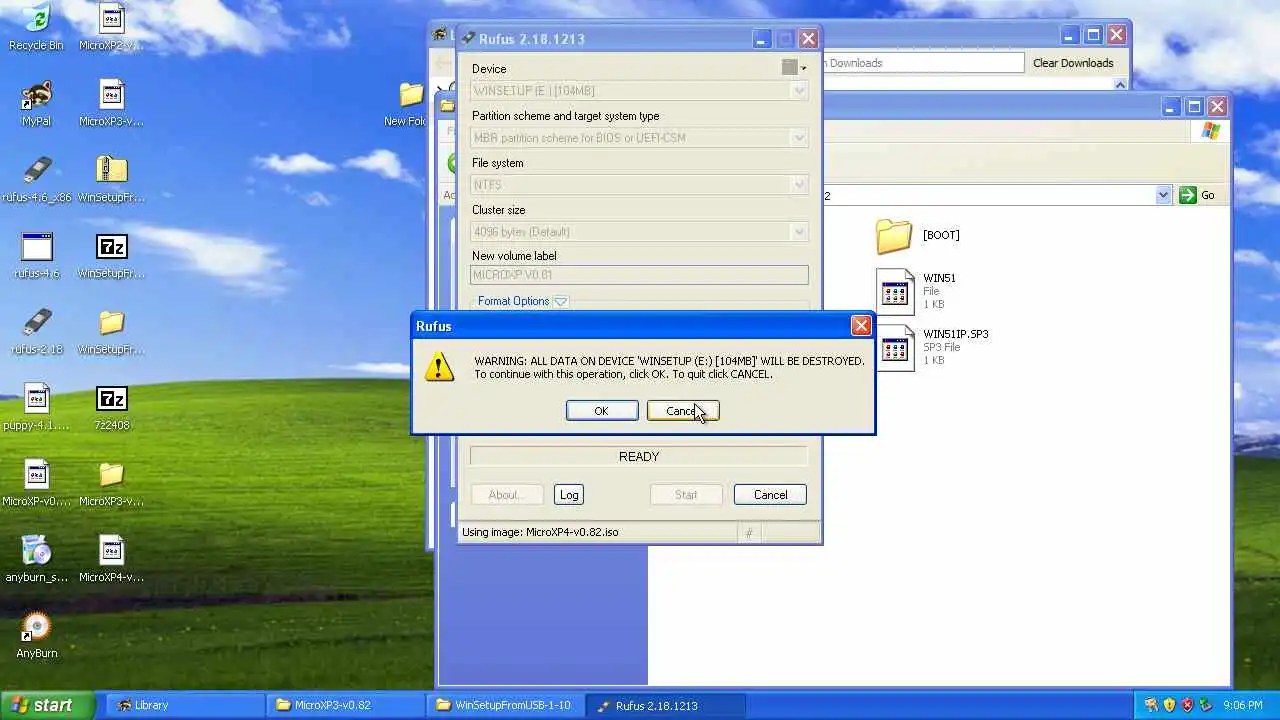Screen dimensions: 1280x720
Task: Click the device settings icon beside Device label
Action: click(794, 67)
